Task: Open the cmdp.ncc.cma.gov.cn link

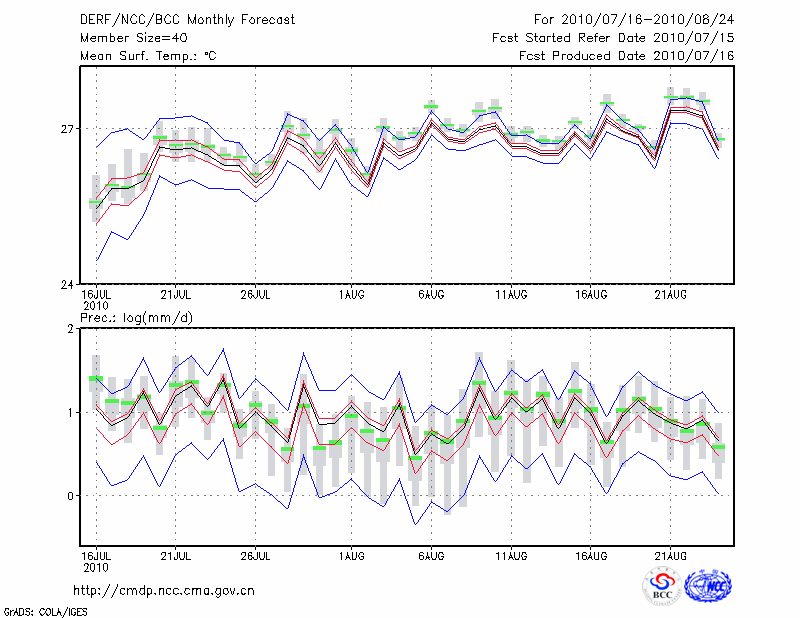Action: coord(164,591)
